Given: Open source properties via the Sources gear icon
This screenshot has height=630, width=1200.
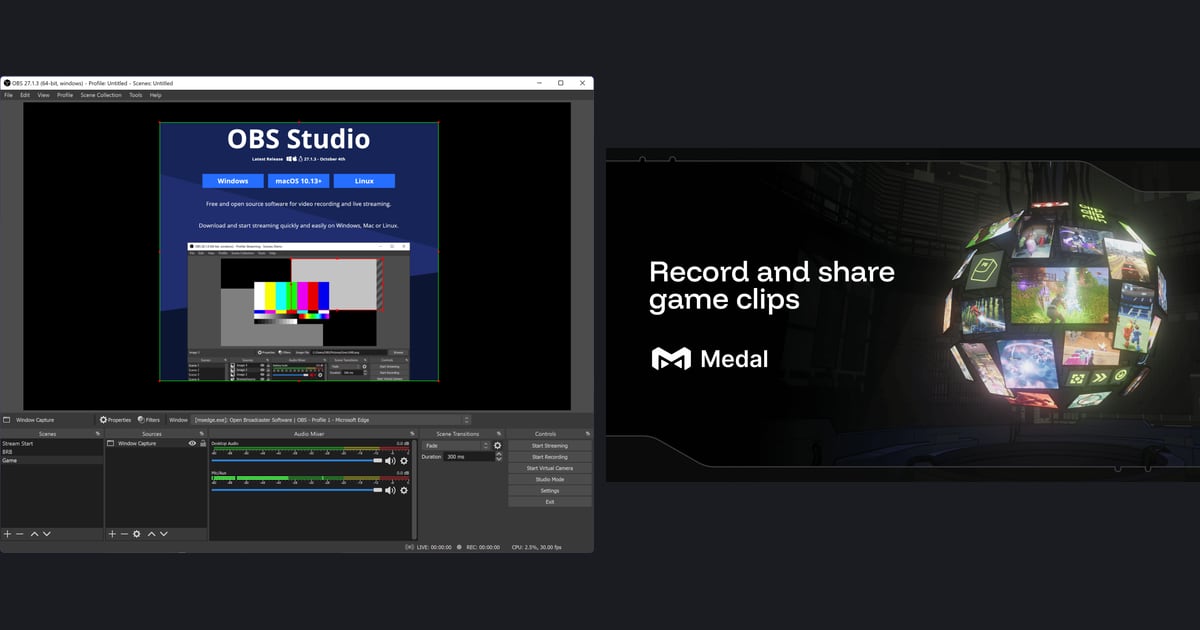Looking at the screenshot, I should click(137, 534).
